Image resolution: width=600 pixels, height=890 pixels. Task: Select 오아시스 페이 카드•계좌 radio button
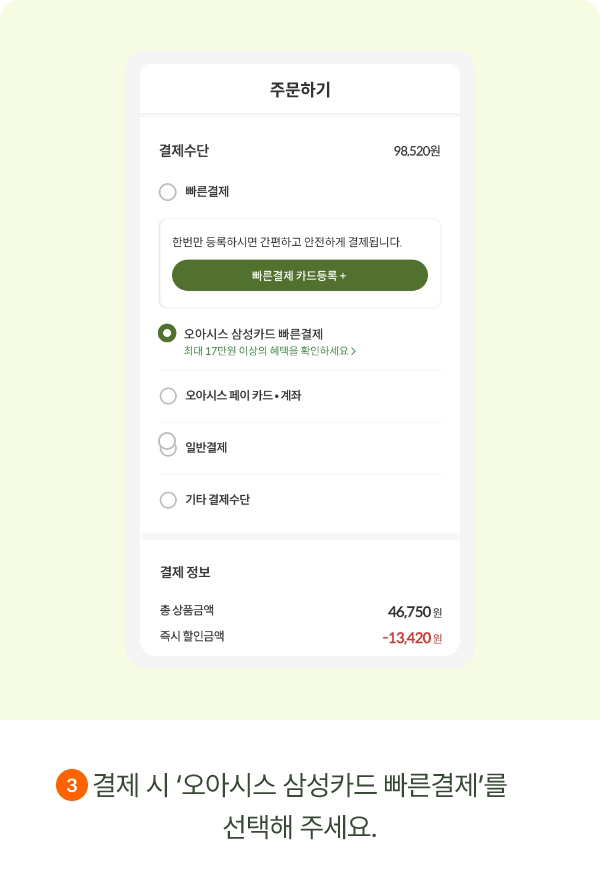168,396
